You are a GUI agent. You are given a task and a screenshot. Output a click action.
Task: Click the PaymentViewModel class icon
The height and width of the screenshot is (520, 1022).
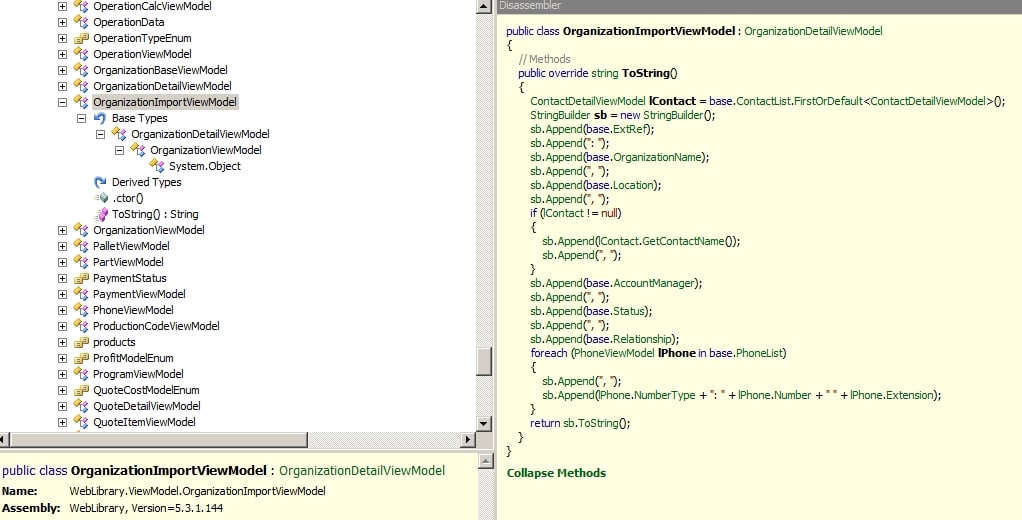(x=81, y=294)
